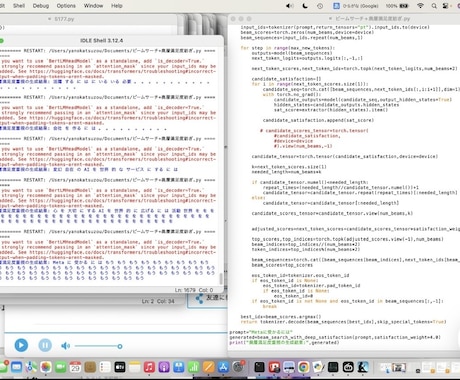Open Google input source menu
Screen dimensions: 460x380
(x=356, y=6)
